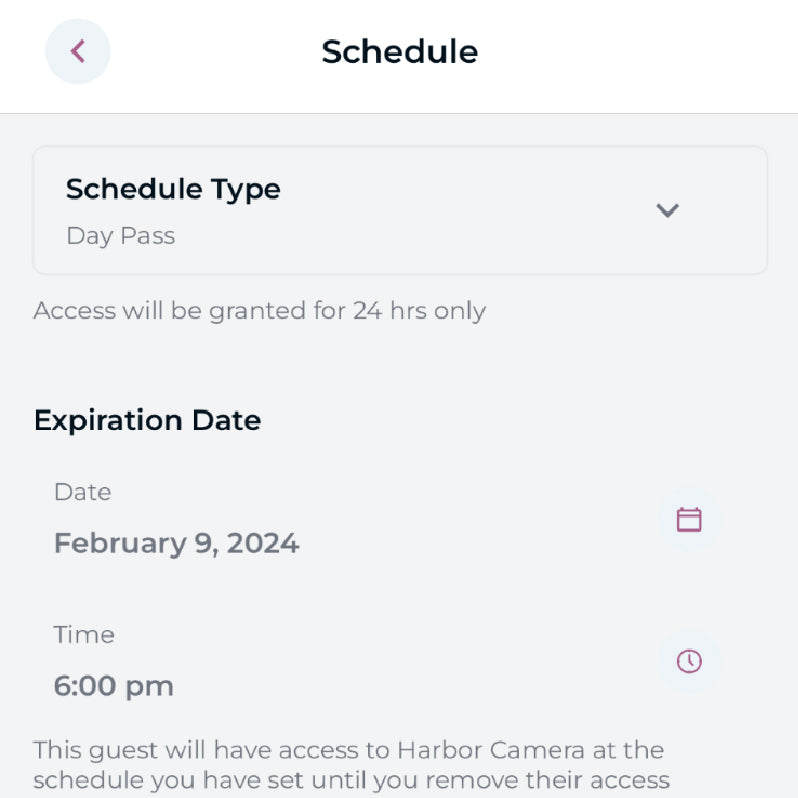The width and height of the screenshot is (798, 798).
Task: Click the Expiration Date heading
Action: click(x=147, y=420)
